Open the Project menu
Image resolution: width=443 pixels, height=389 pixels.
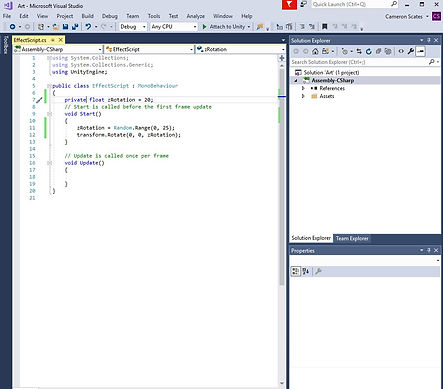pos(65,16)
